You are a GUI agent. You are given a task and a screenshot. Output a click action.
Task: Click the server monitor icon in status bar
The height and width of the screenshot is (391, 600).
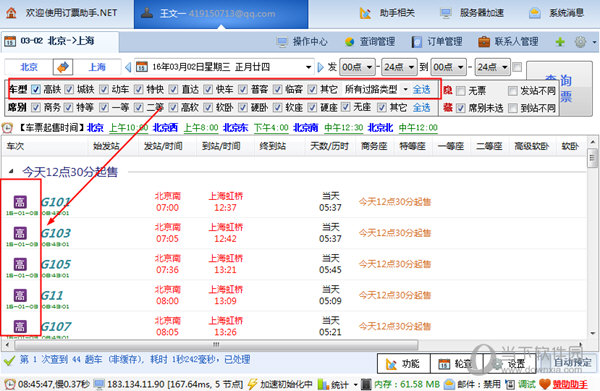tap(99, 384)
